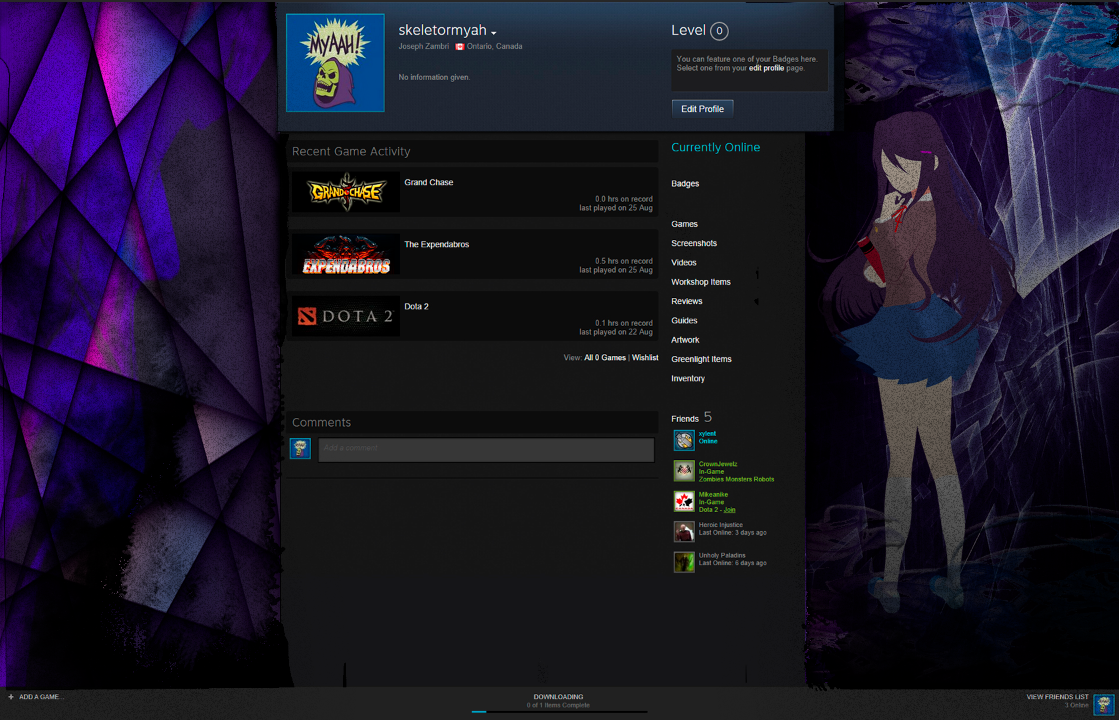Click Currently Online status text
The height and width of the screenshot is (720, 1119).
[x=715, y=148]
